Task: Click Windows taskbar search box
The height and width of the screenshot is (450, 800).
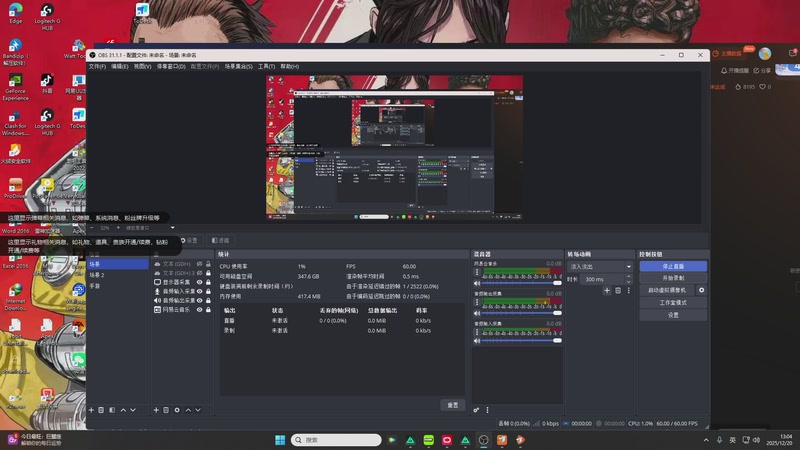Action: pos(336,440)
